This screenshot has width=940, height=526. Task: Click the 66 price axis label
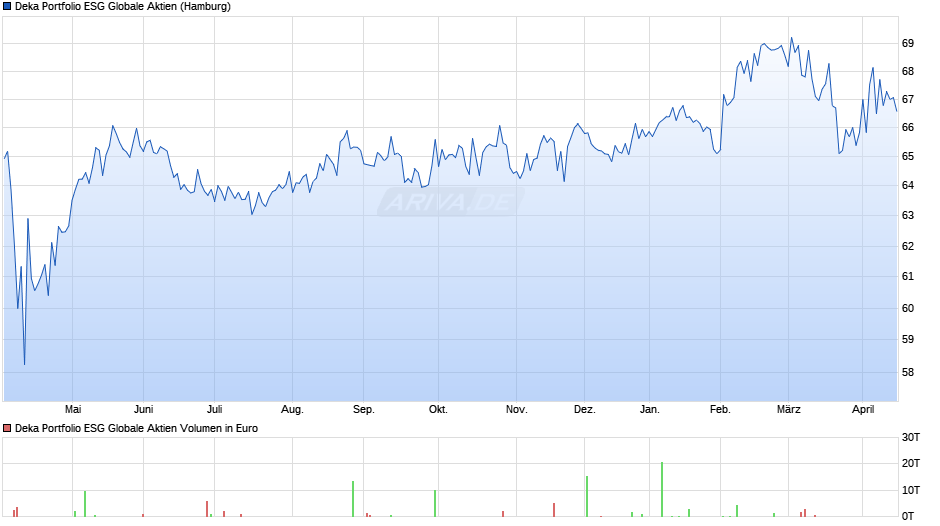(908, 127)
